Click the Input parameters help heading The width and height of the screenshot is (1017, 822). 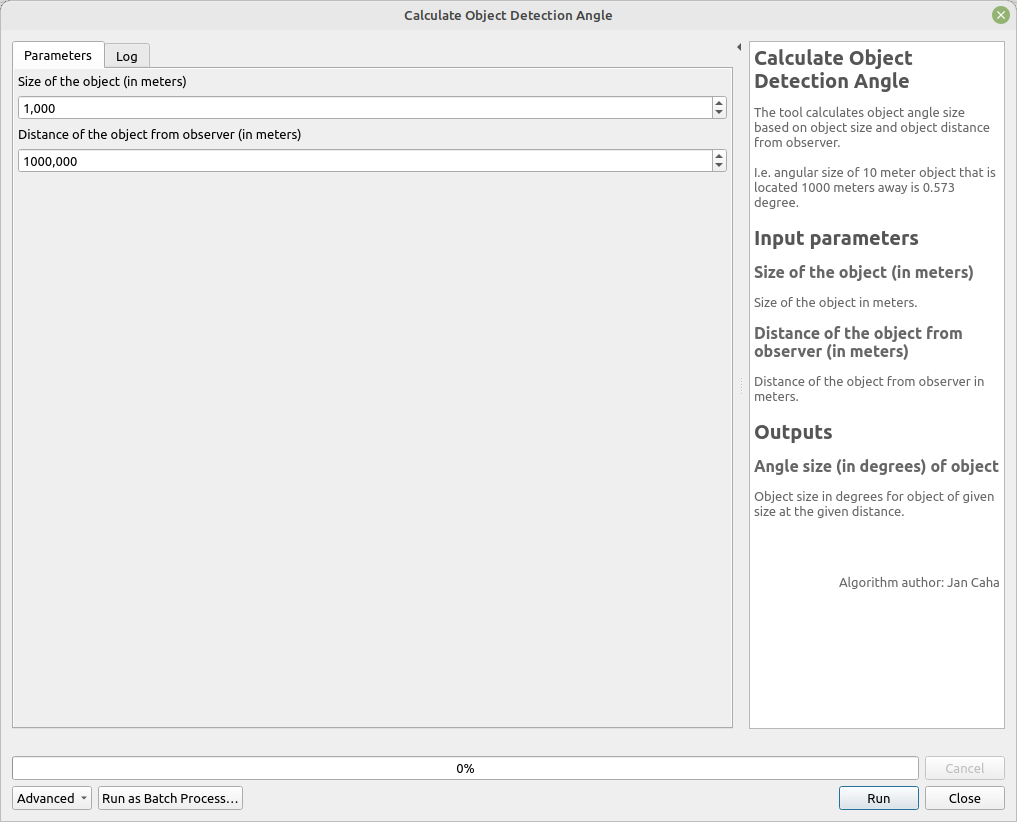point(836,238)
